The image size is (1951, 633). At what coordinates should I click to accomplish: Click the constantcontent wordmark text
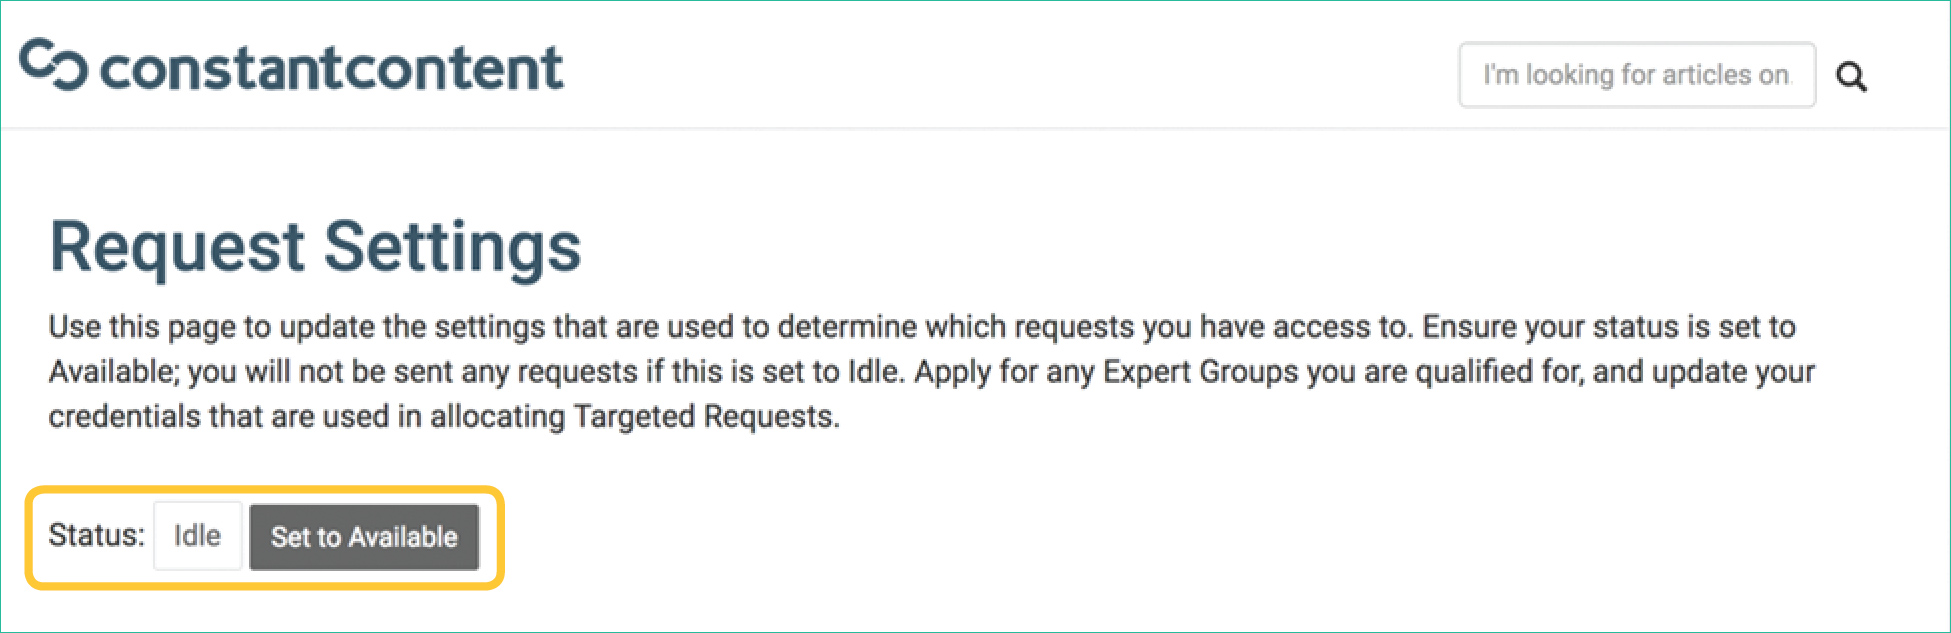pyautogui.click(x=332, y=68)
